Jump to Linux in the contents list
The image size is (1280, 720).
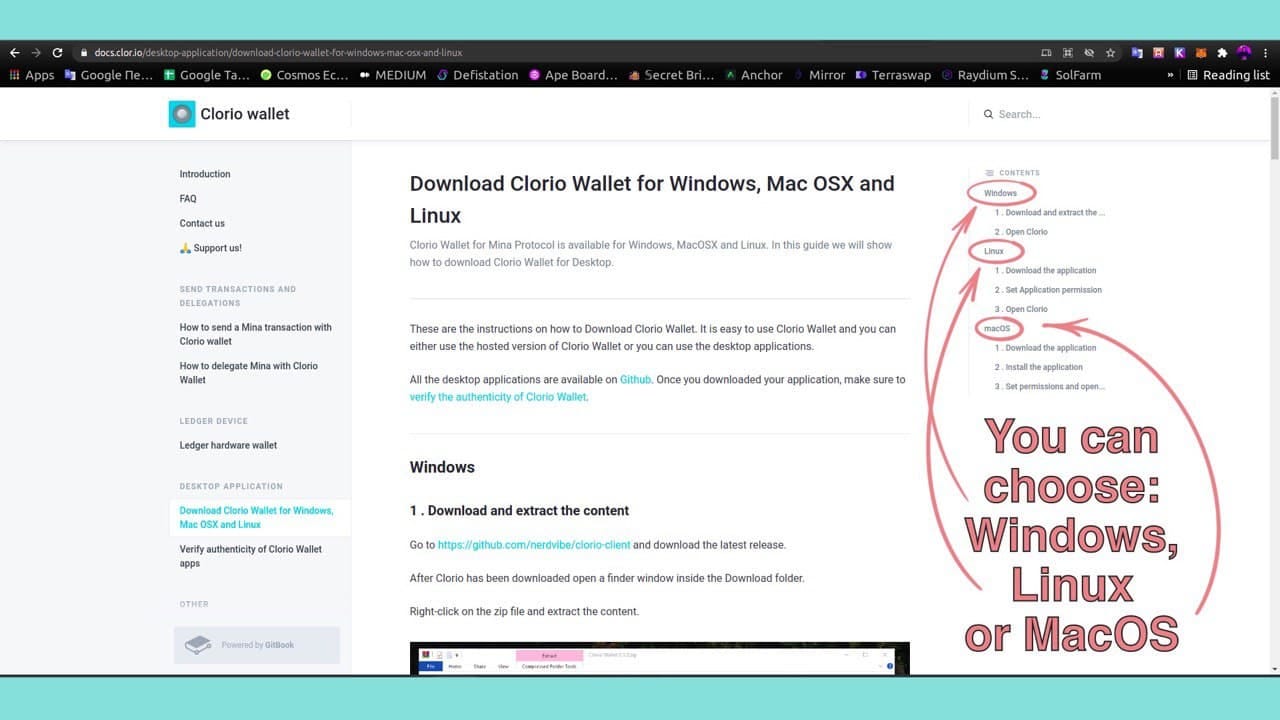click(994, 251)
